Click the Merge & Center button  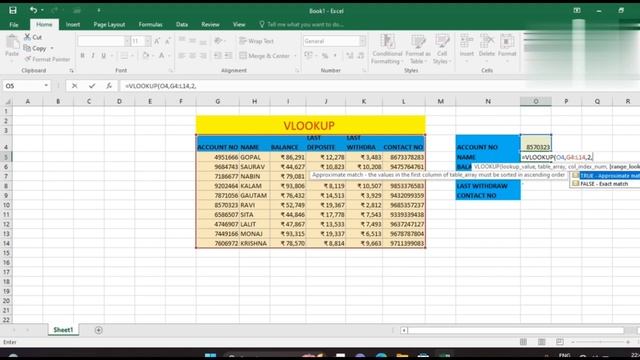pos(265,56)
